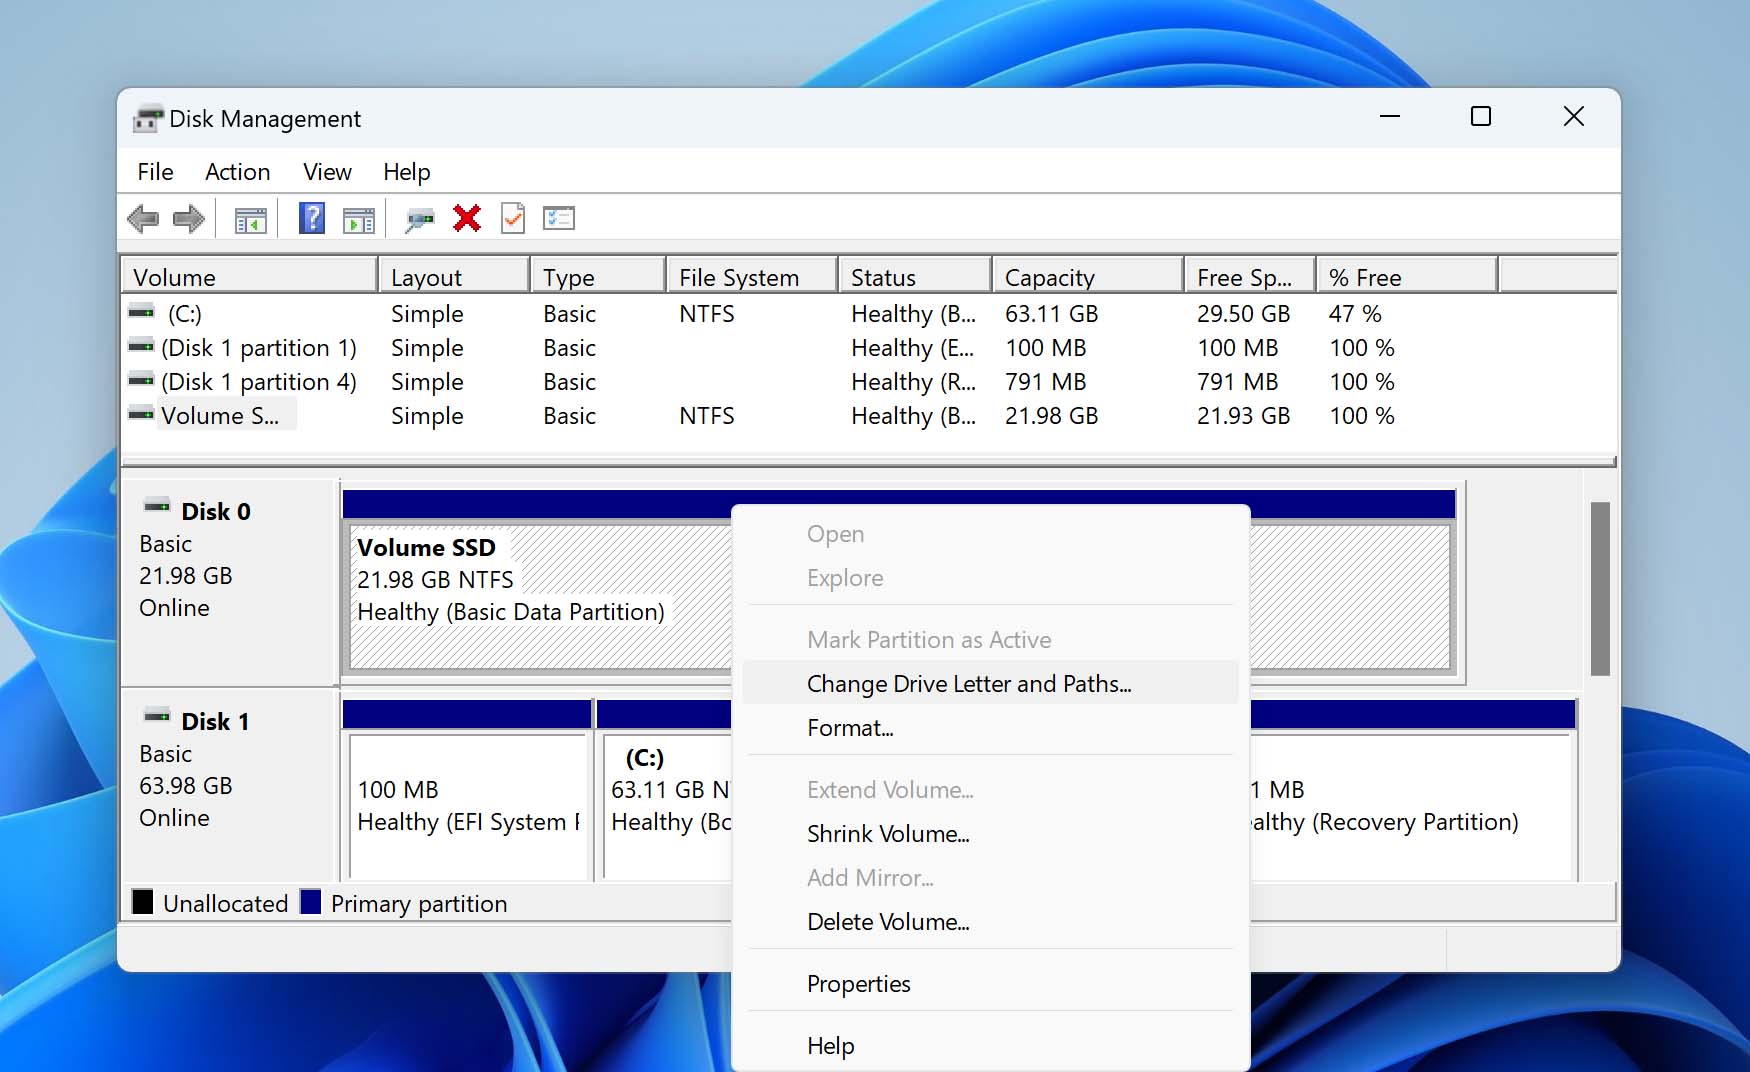Screen dimensions: 1750x1072
Task: Click the 29.50 GB free space cell
Action: (1243, 313)
